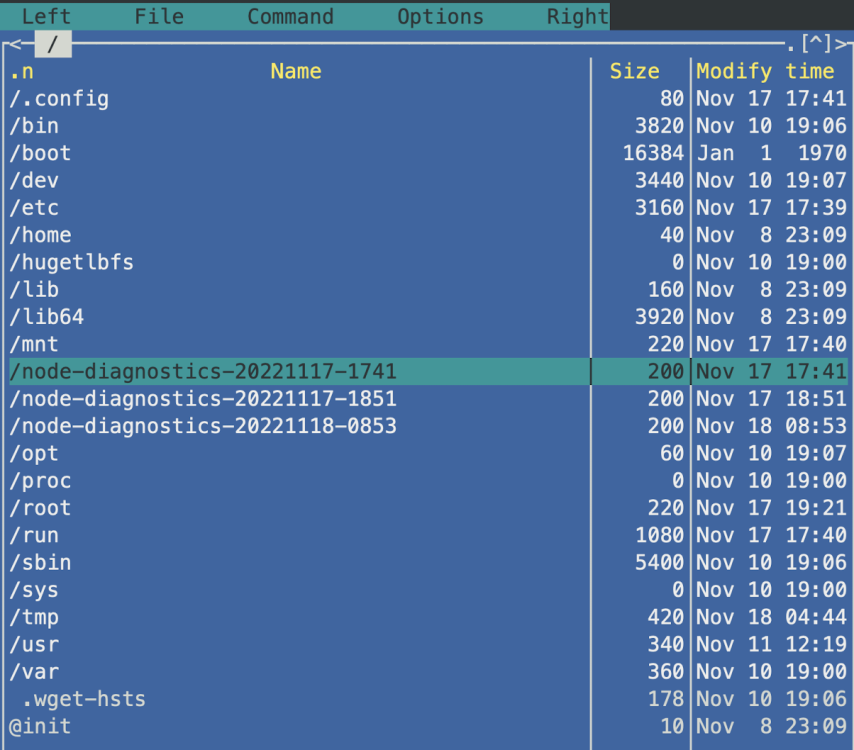The height and width of the screenshot is (750, 854).
Task: Open the Left menu
Action: (46, 17)
